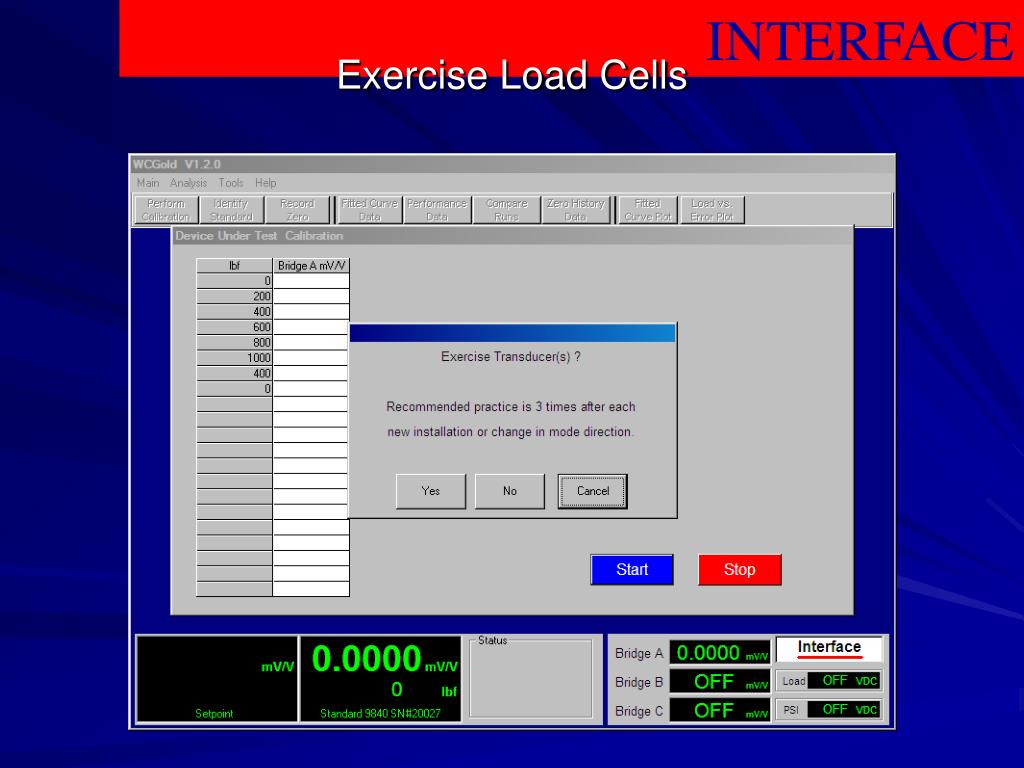Click the Bridge A 0.0000 mV/V readout
The image size is (1024, 768).
tap(720, 652)
